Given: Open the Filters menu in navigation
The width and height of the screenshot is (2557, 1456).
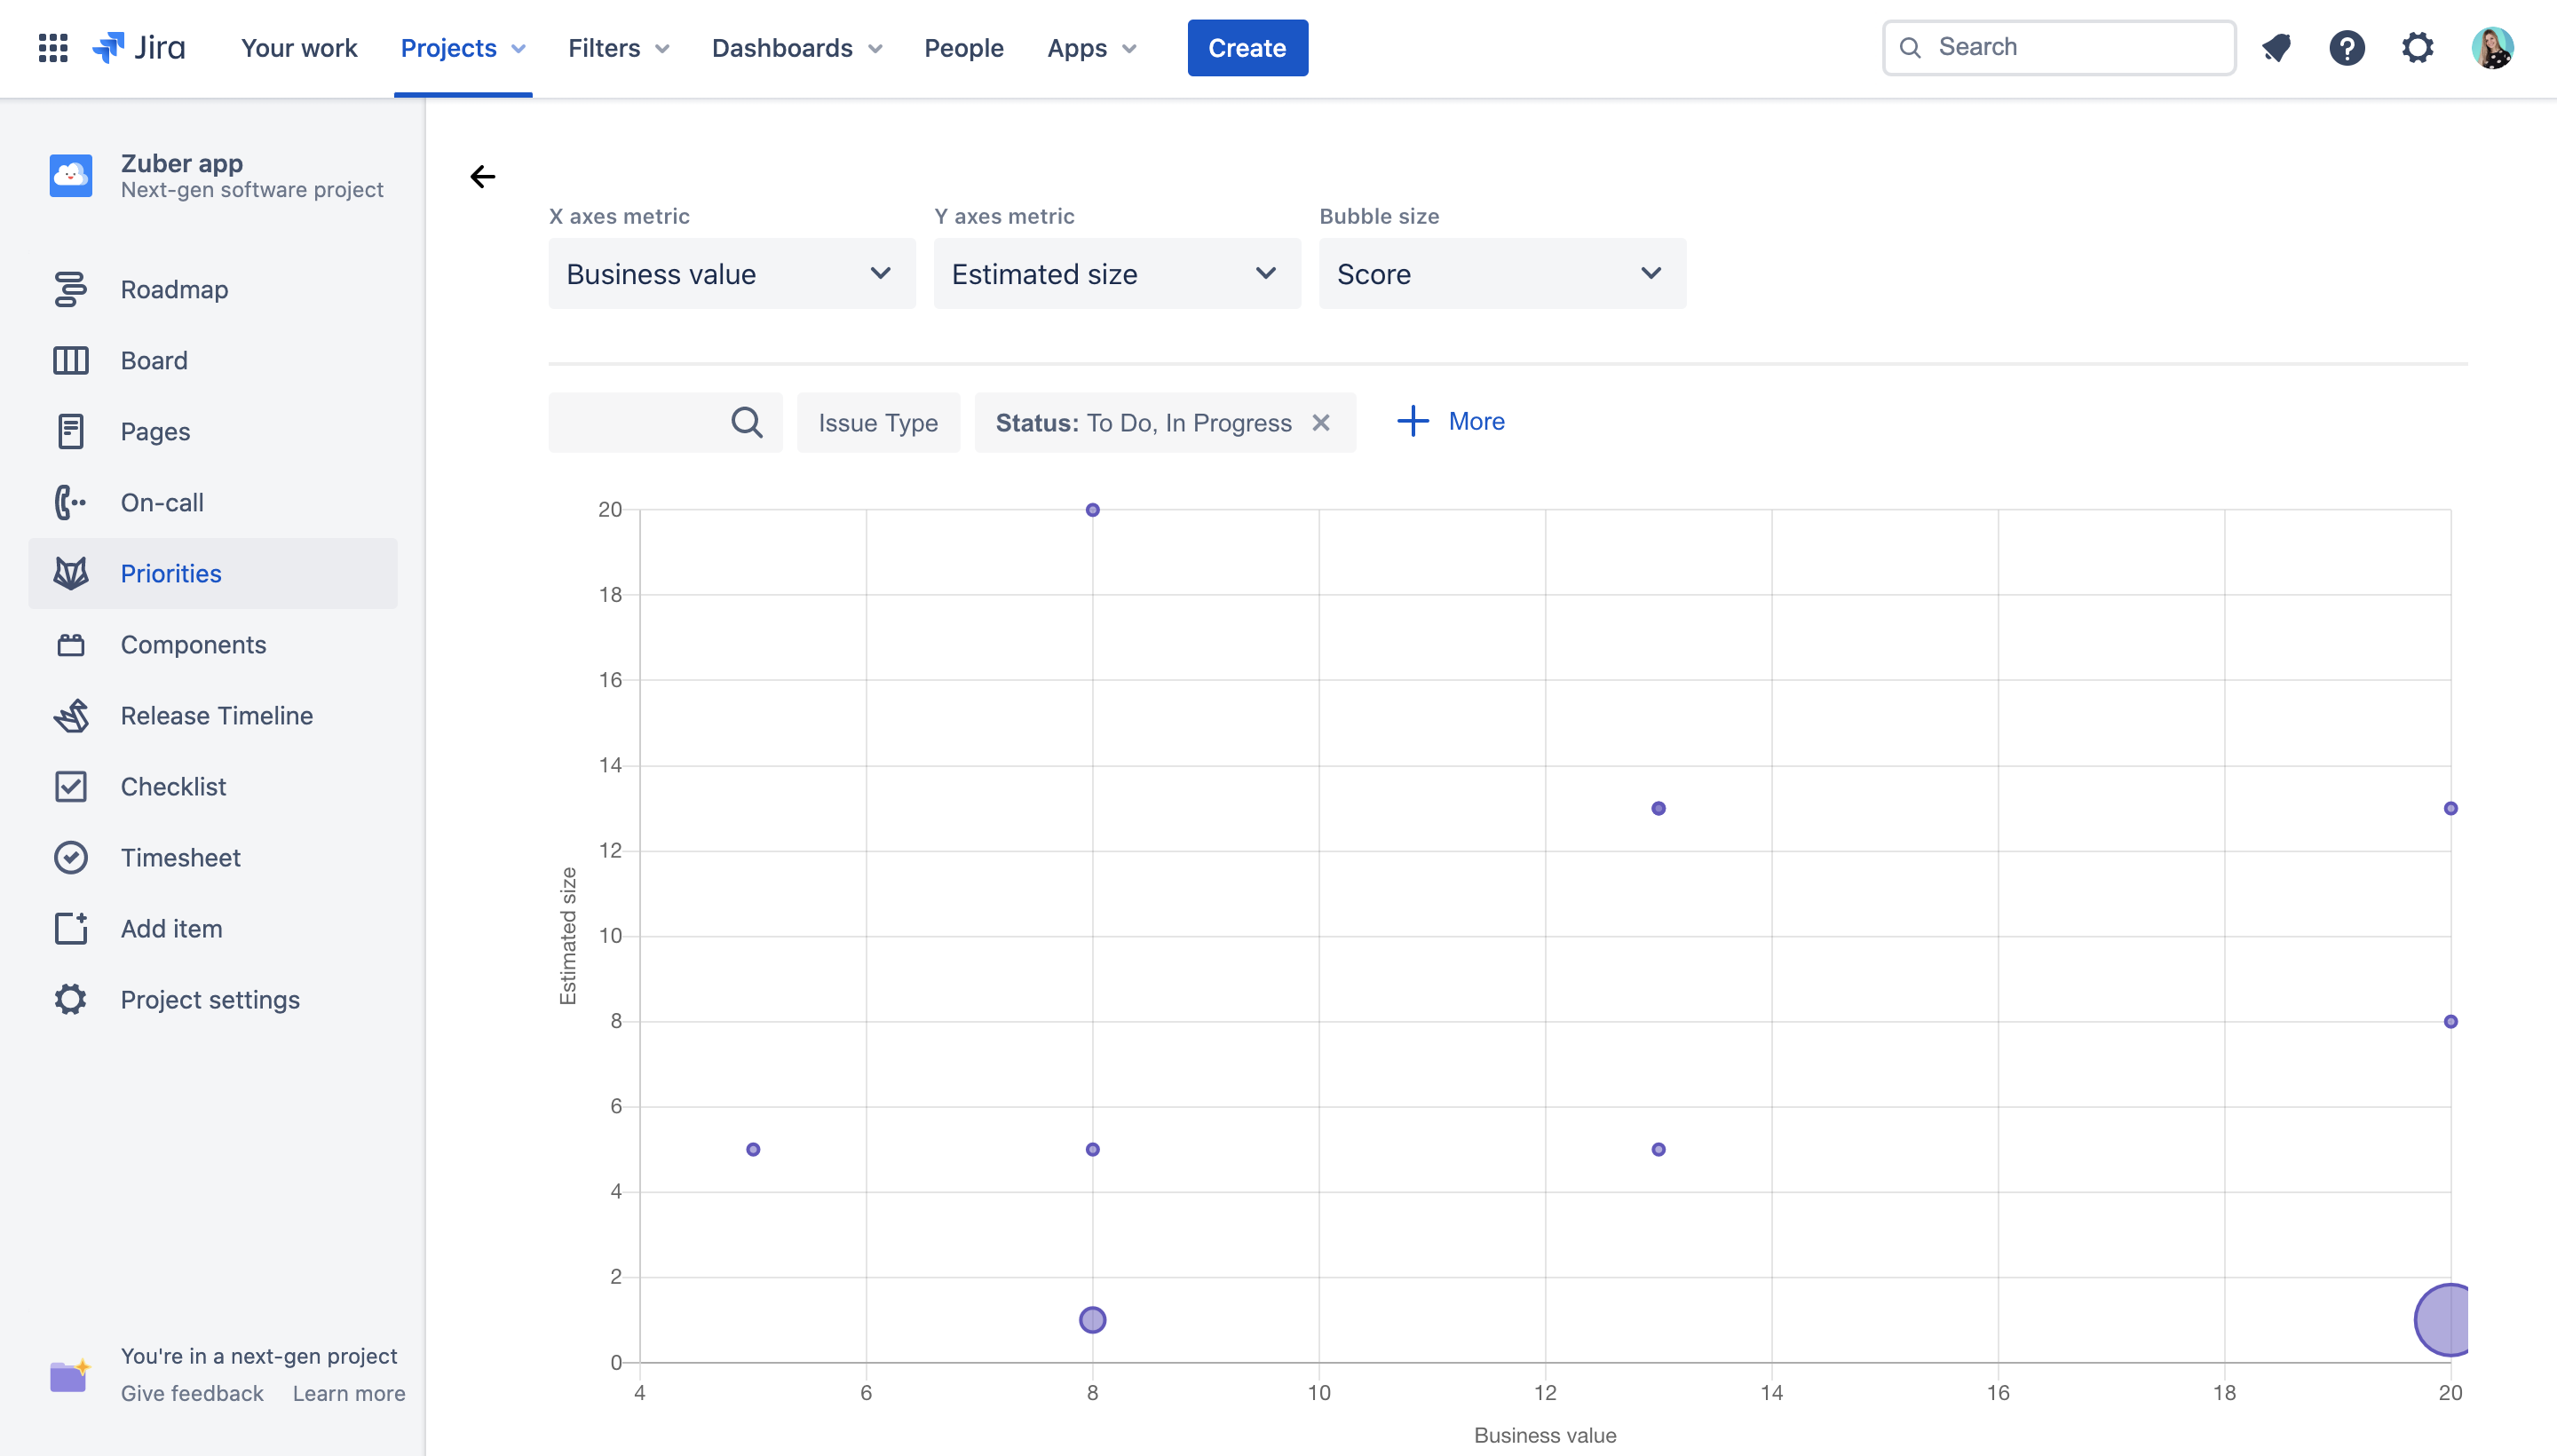Looking at the screenshot, I should pyautogui.click(x=617, y=47).
